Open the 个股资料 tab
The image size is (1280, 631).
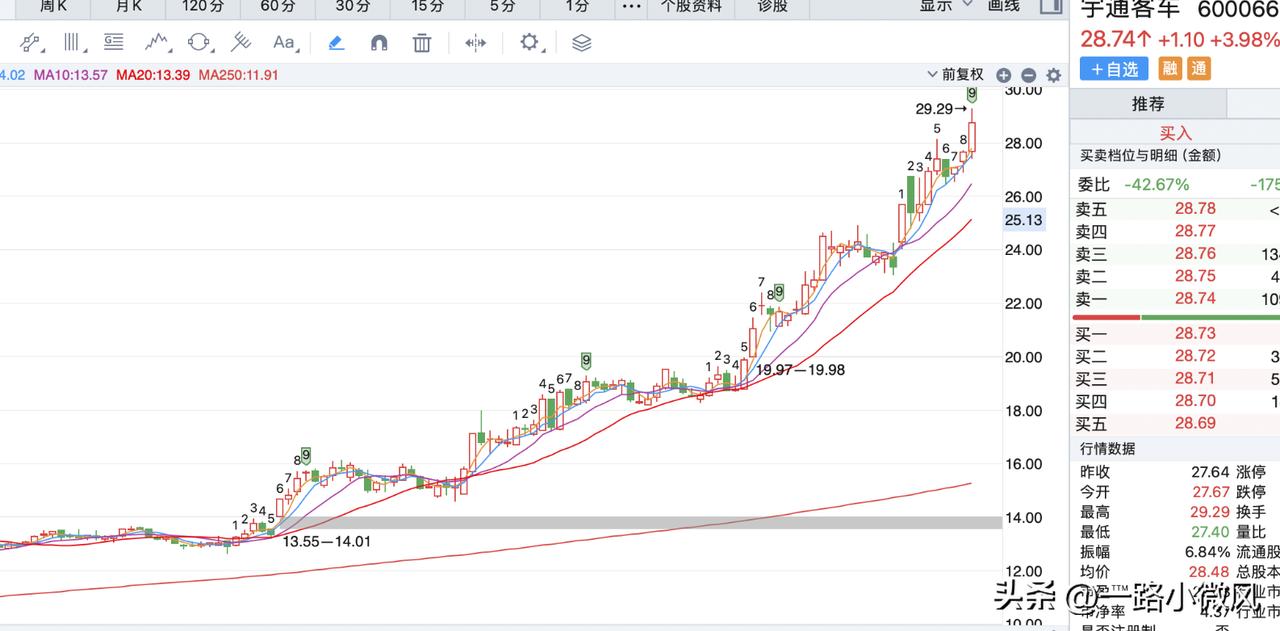[692, 6]
